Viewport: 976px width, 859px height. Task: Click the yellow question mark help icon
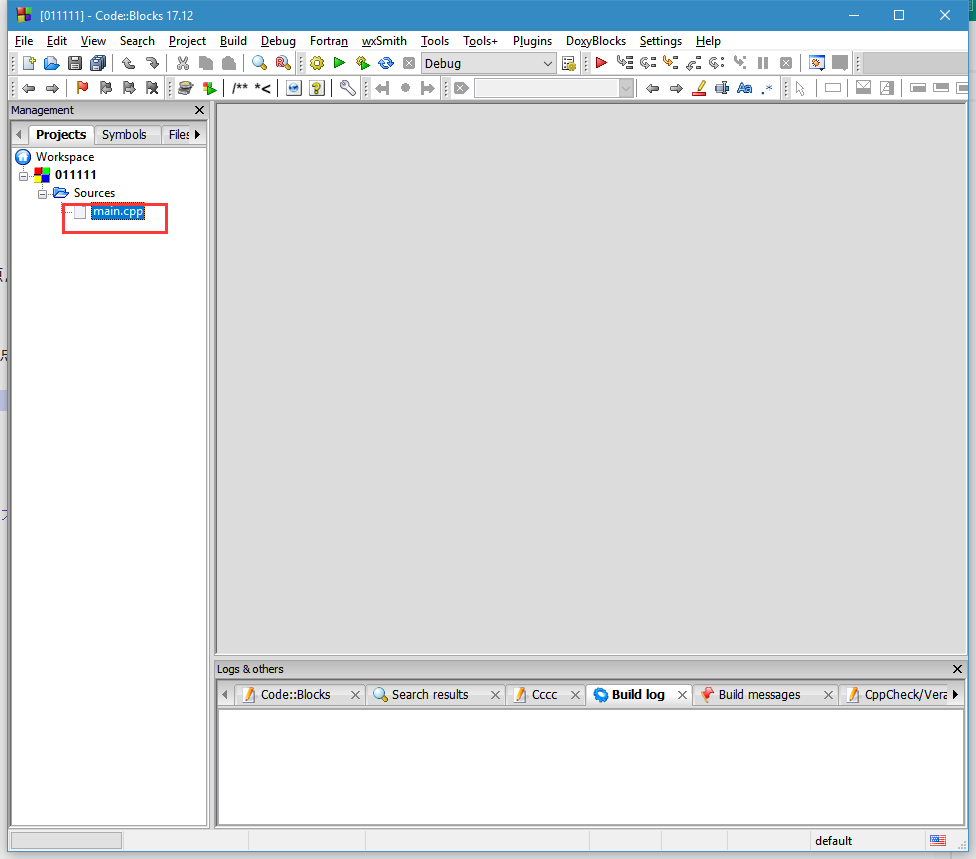(317, 88)
